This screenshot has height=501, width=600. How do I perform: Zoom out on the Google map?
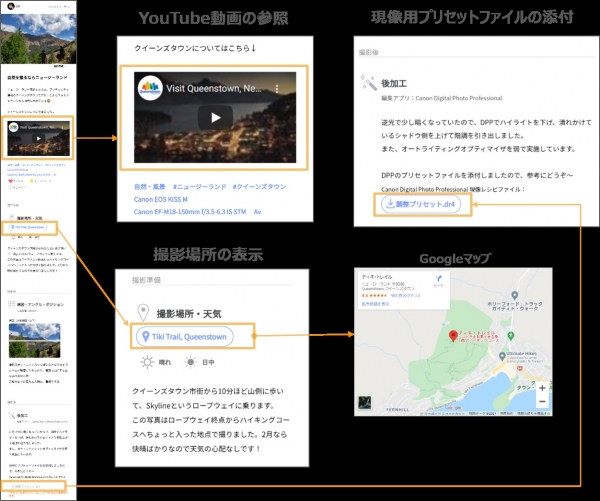[542, 401]
